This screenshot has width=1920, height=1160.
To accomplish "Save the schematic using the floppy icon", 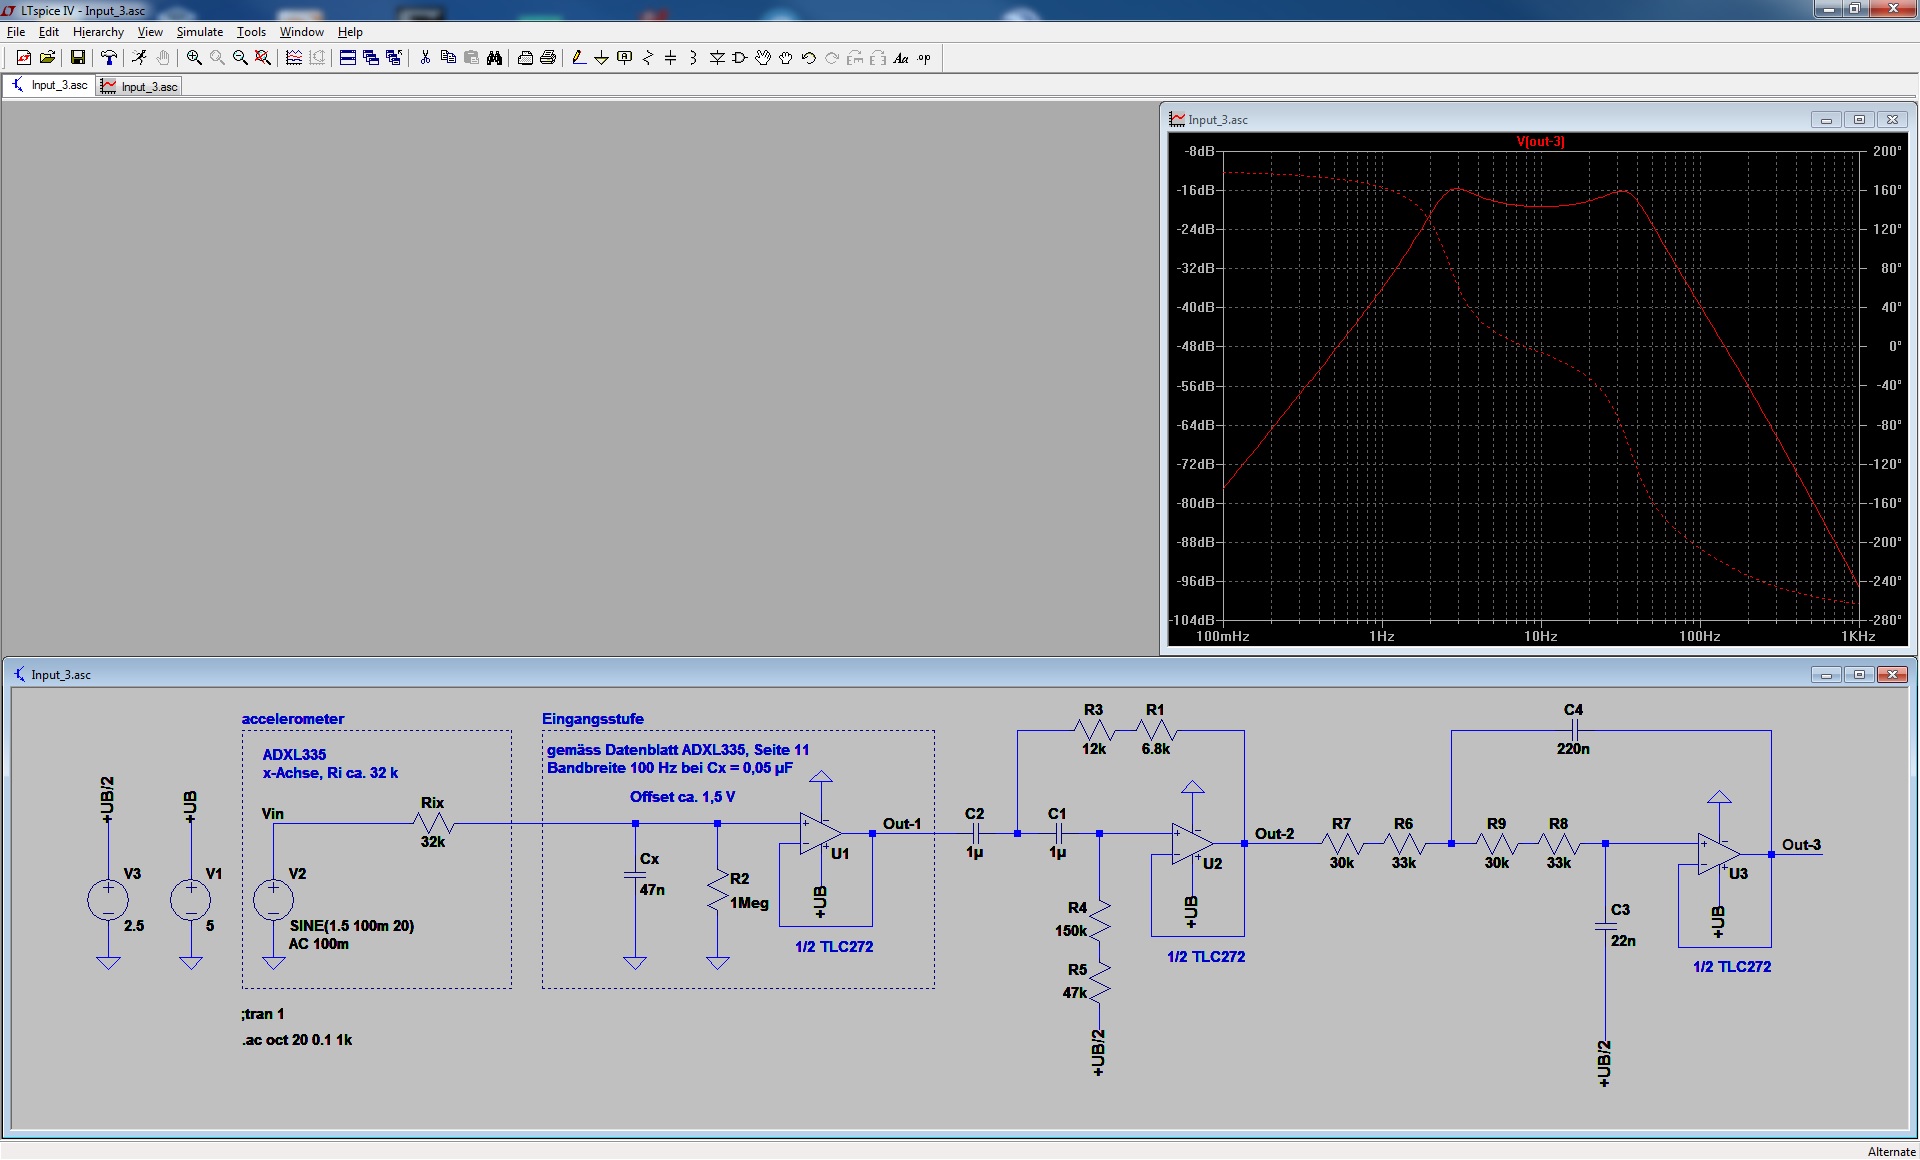I will click(x=77, y=58).
